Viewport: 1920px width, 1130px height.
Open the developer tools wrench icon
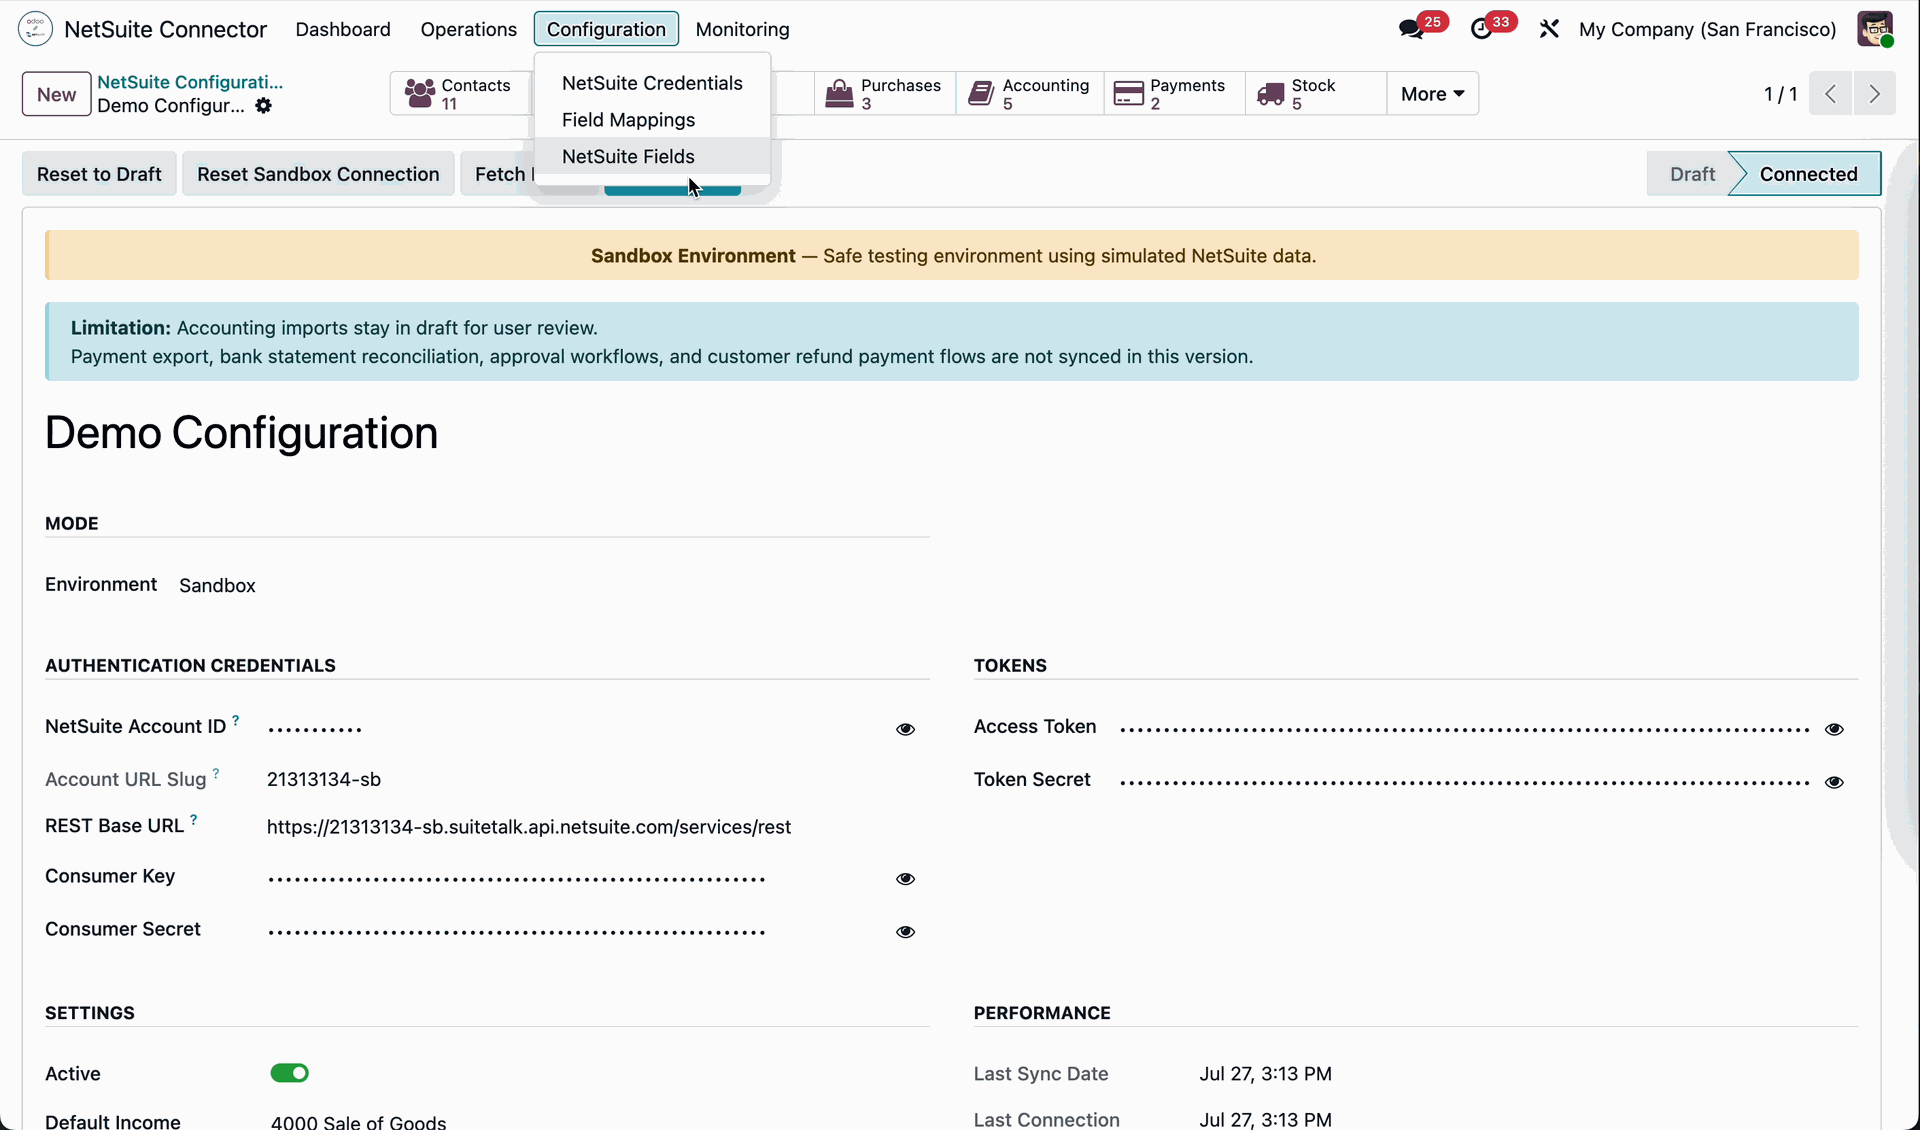[1549, 29]
